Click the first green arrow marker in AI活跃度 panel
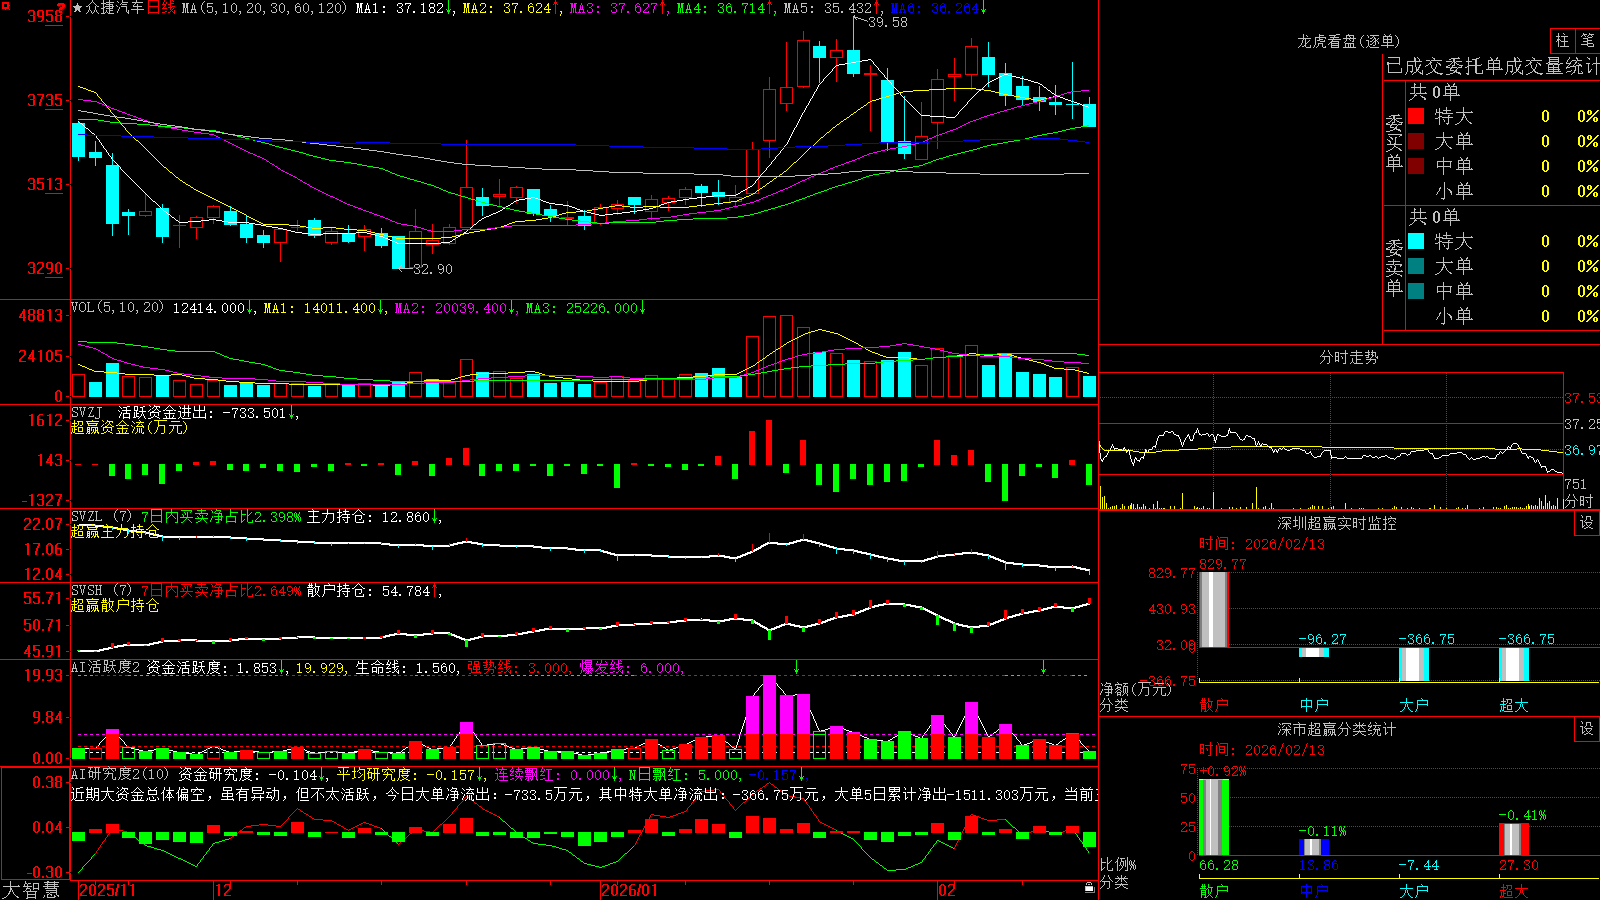1600x900 pixels. pyautogui.click(x=797, y=667)
